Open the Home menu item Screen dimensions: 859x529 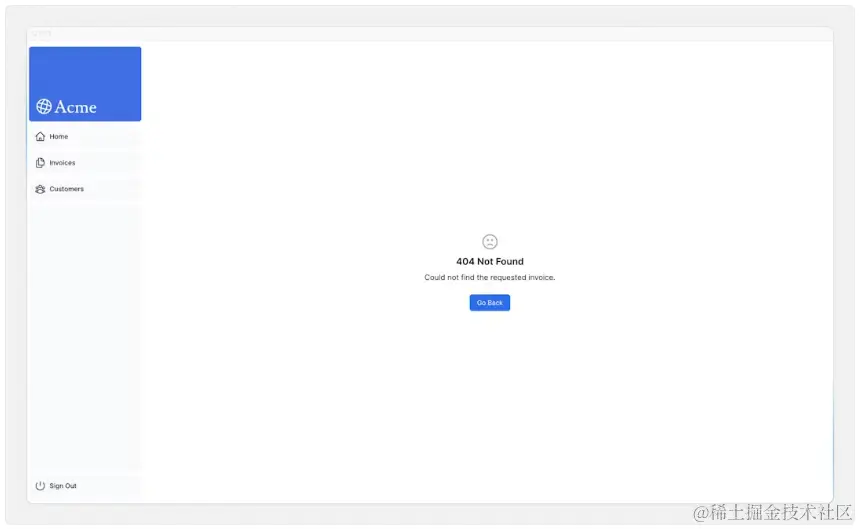tap(85, 136)
